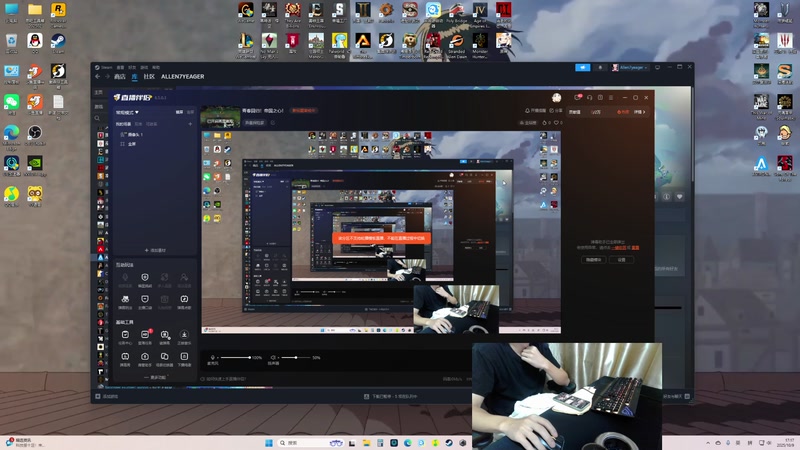Select 竖屏 portrait orientation option
This screenshot has height=450, width=800.
coord(190,112)
